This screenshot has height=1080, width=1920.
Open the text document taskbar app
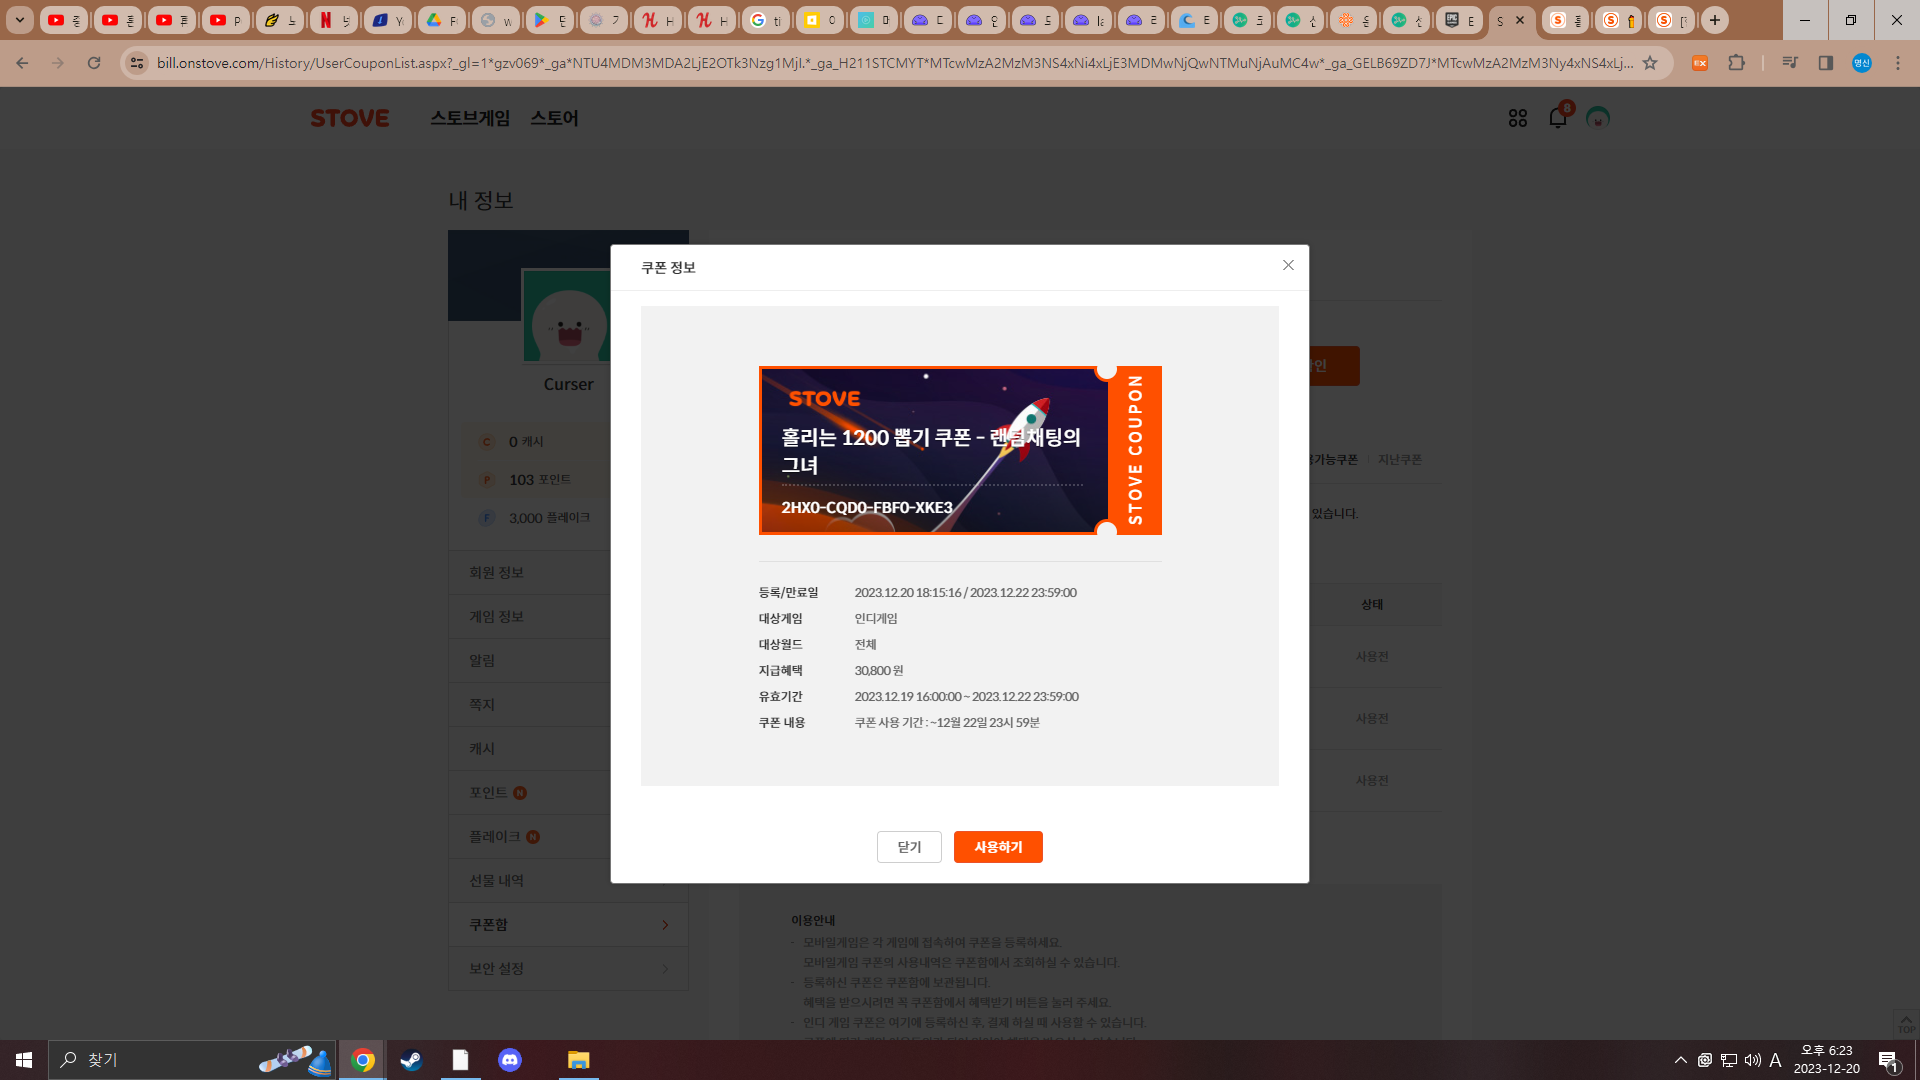pyautogui.click(x=460, y=1060)
